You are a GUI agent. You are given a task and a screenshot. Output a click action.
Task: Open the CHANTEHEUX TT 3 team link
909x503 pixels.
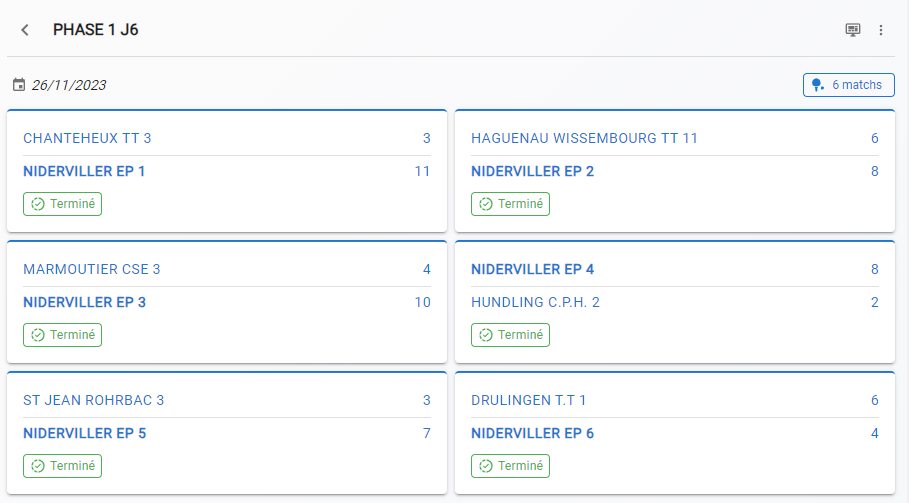[x=87, y=138]
